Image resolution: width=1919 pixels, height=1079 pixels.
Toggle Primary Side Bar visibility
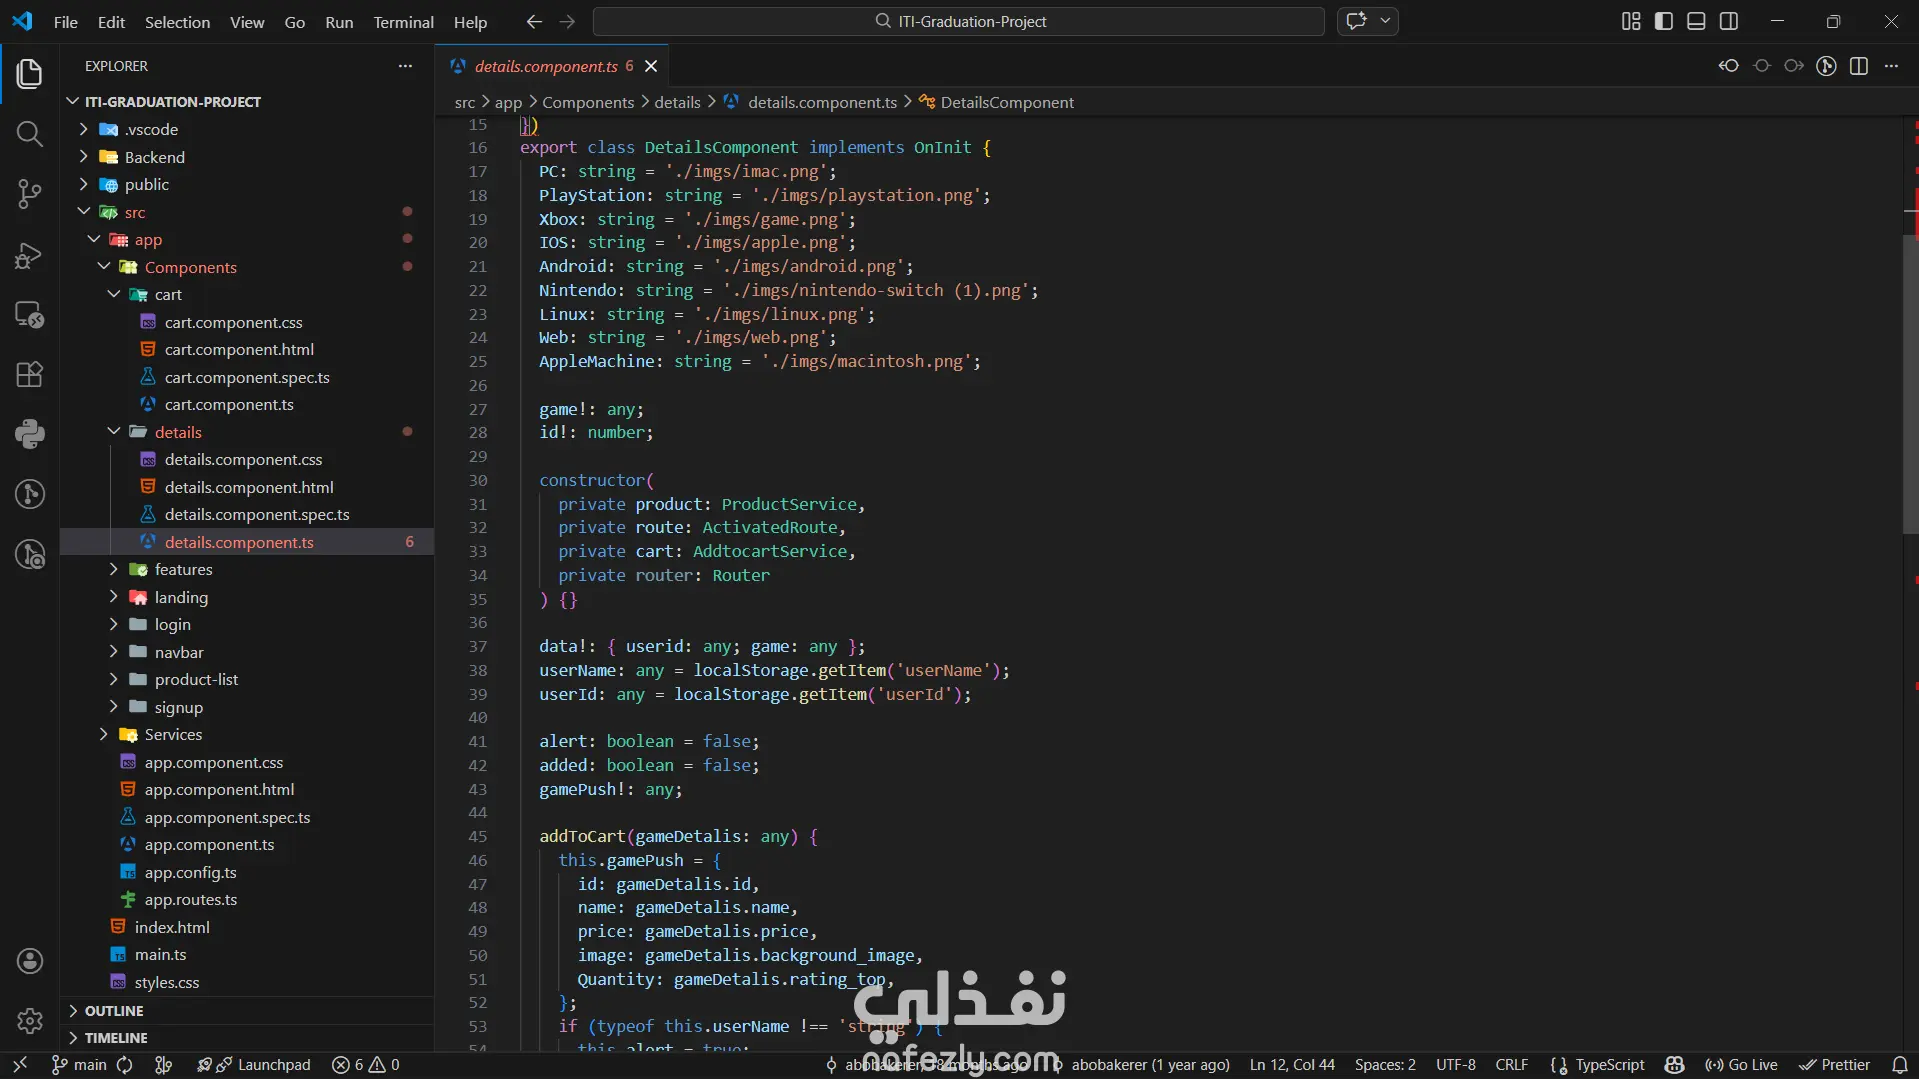pyautogui.click(x=1664, y=21)
